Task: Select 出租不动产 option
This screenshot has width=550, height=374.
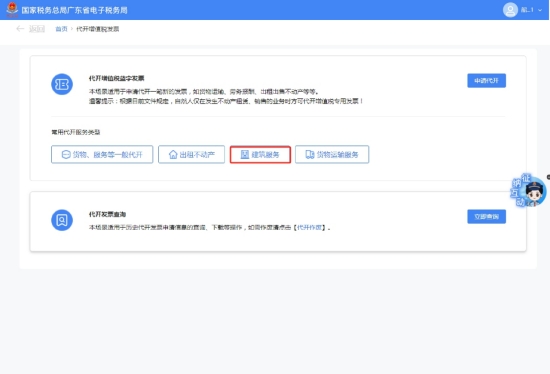Action: click(192, 154)
